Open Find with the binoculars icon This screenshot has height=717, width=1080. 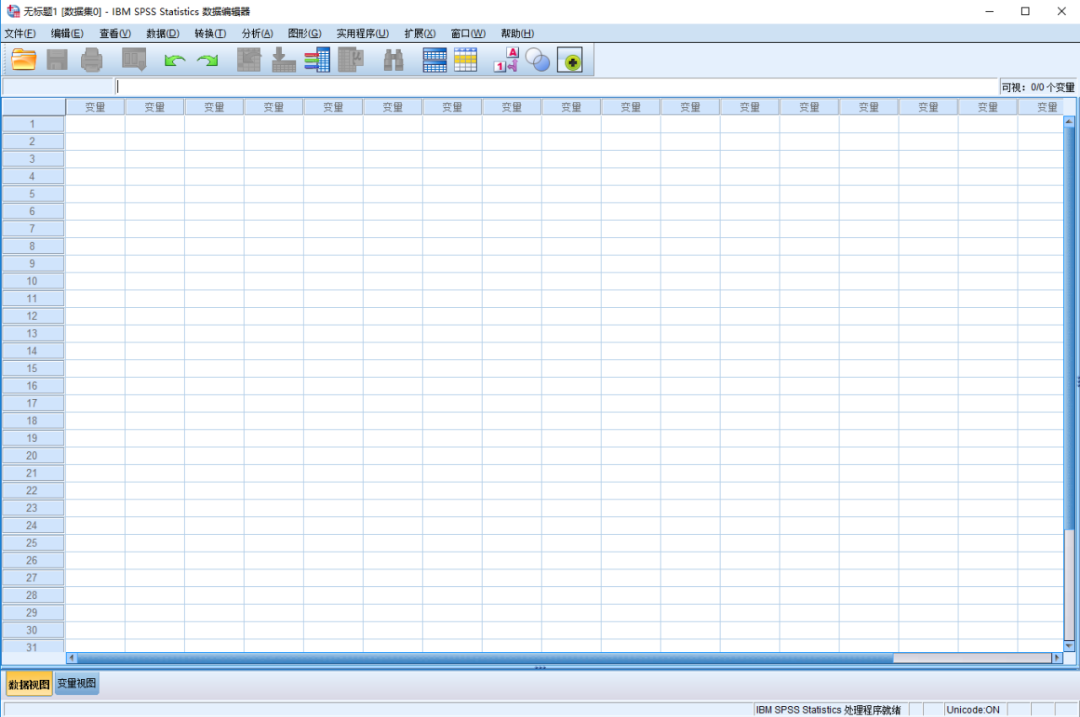393,60
